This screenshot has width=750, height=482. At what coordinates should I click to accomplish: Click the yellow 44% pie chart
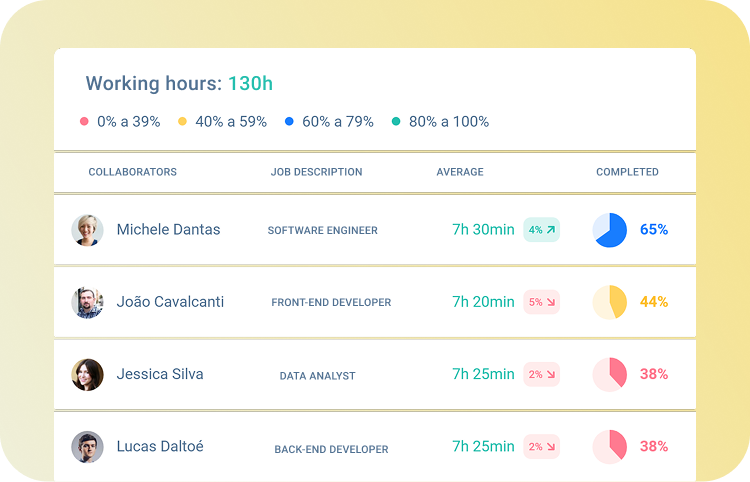click(610, 302)
